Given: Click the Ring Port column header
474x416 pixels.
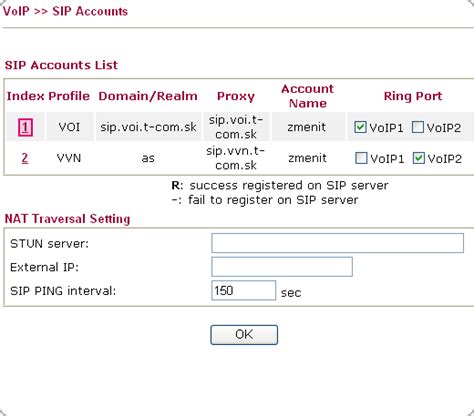Looking at the screenshot, I should coord(413,96).
